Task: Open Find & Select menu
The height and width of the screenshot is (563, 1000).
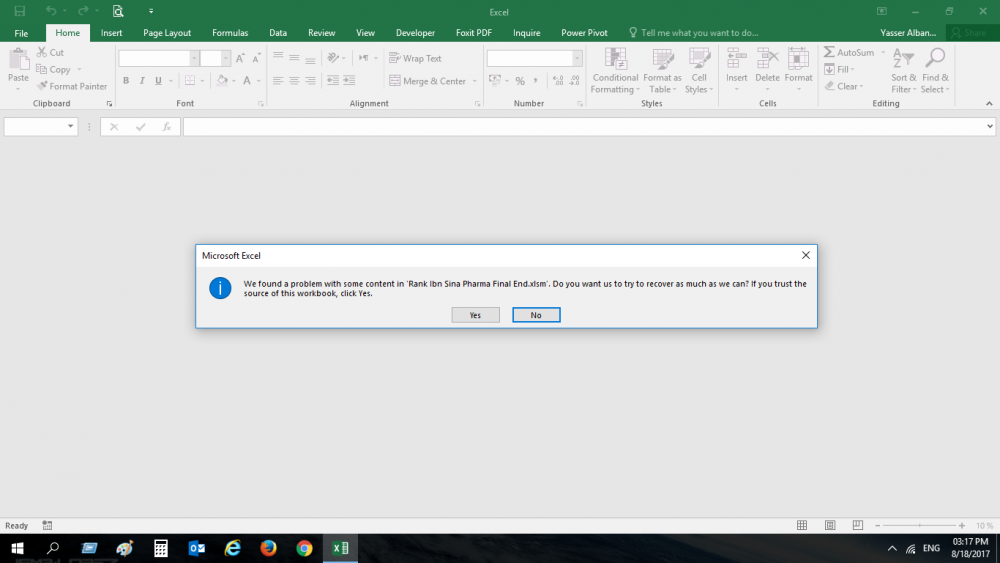Action: coord(935,71)
